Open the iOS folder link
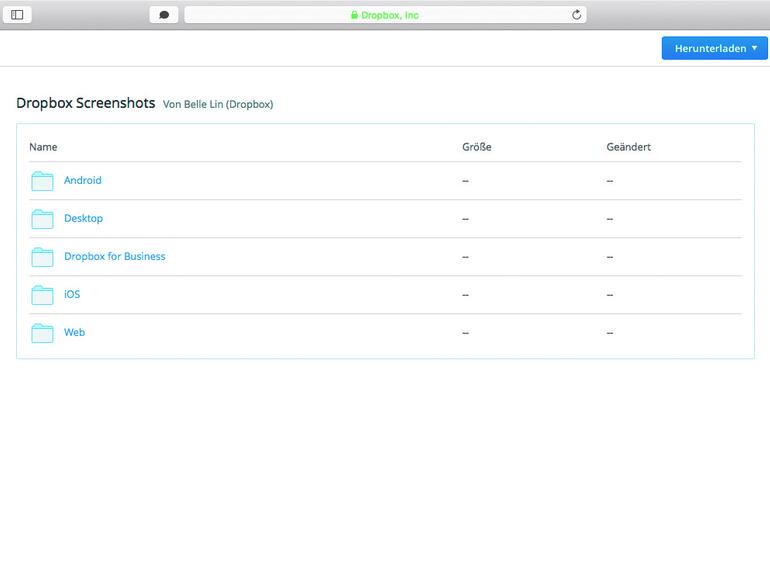The width and height of the screenshot is (770, 578). (x=72, y=294)
